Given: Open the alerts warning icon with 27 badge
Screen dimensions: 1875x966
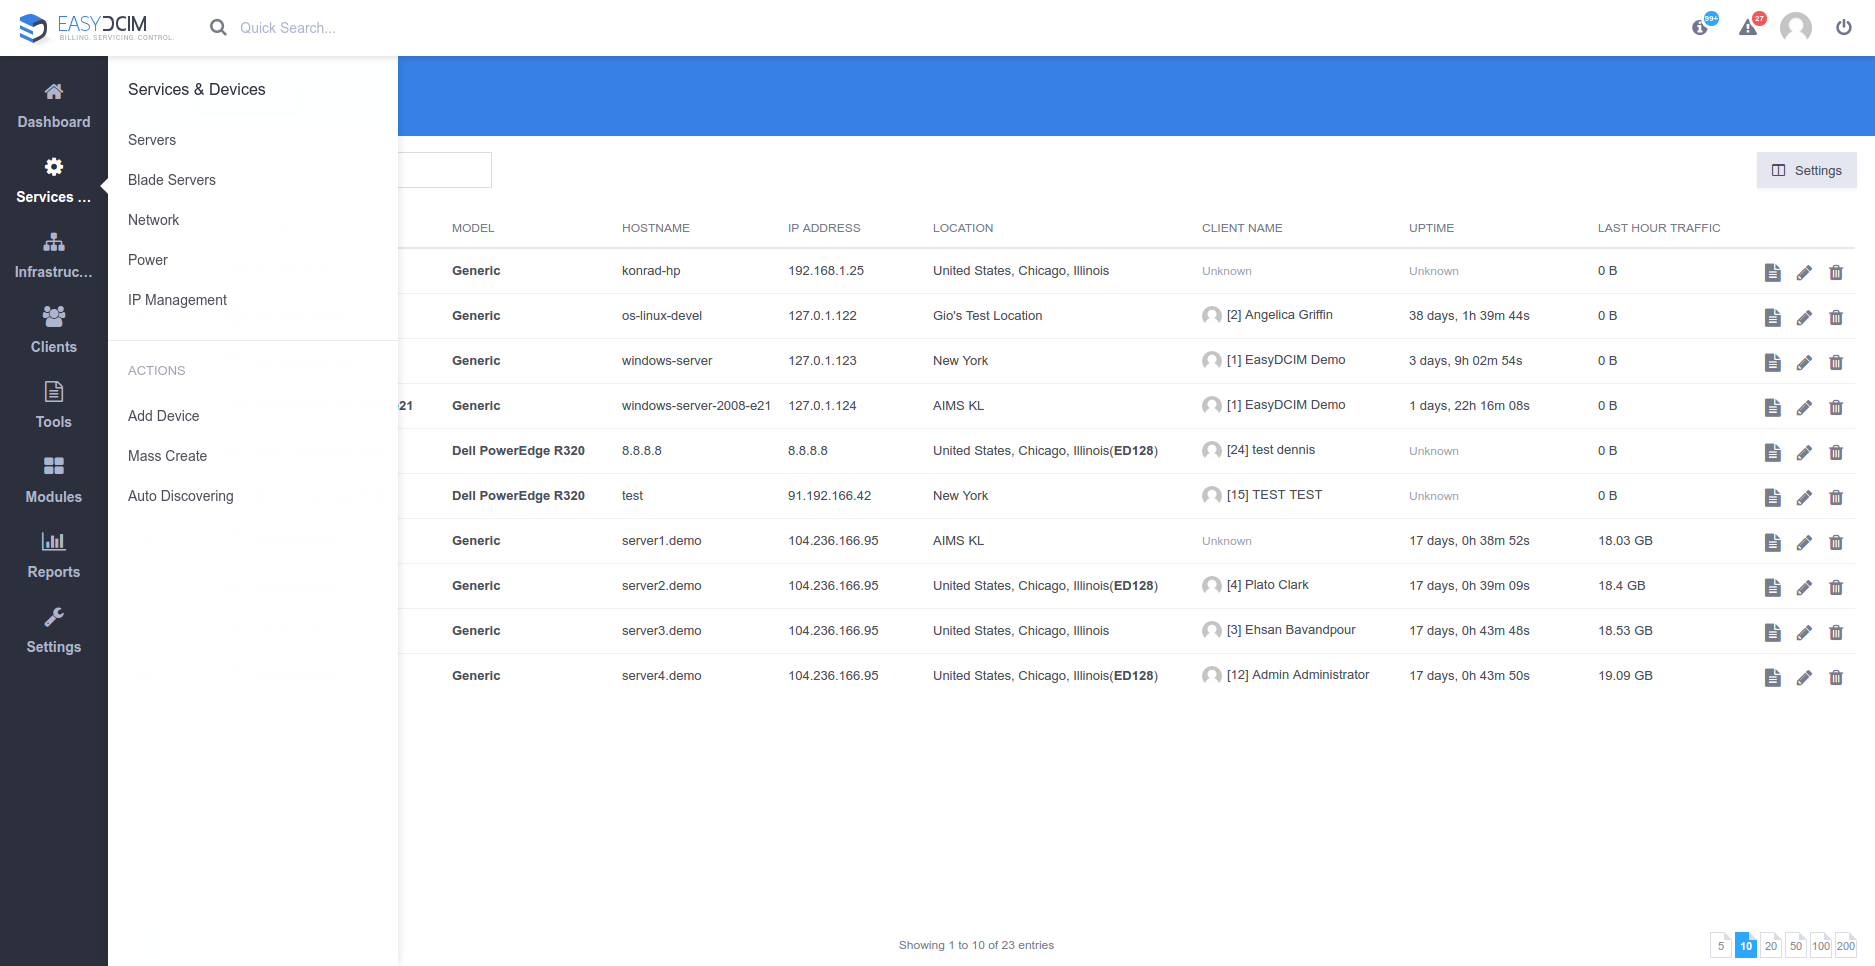Looking at the screenshot, I should click(1750, 26).
